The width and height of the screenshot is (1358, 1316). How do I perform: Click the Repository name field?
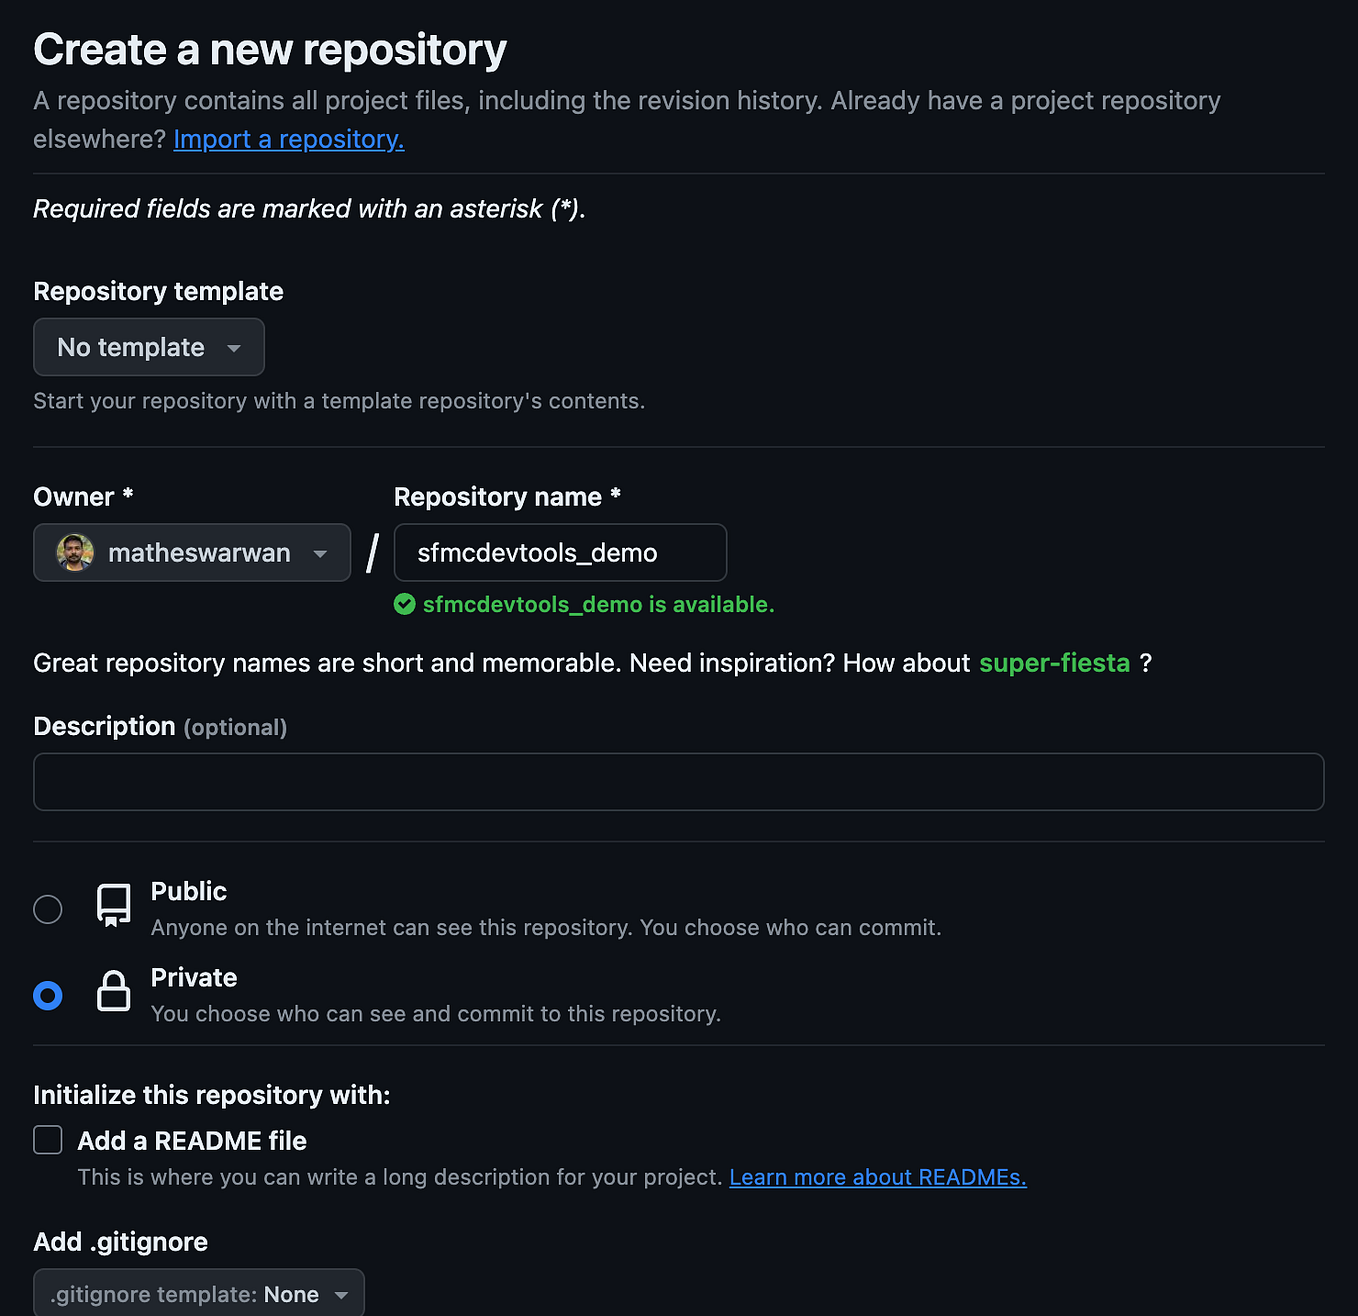pos(559,552)
